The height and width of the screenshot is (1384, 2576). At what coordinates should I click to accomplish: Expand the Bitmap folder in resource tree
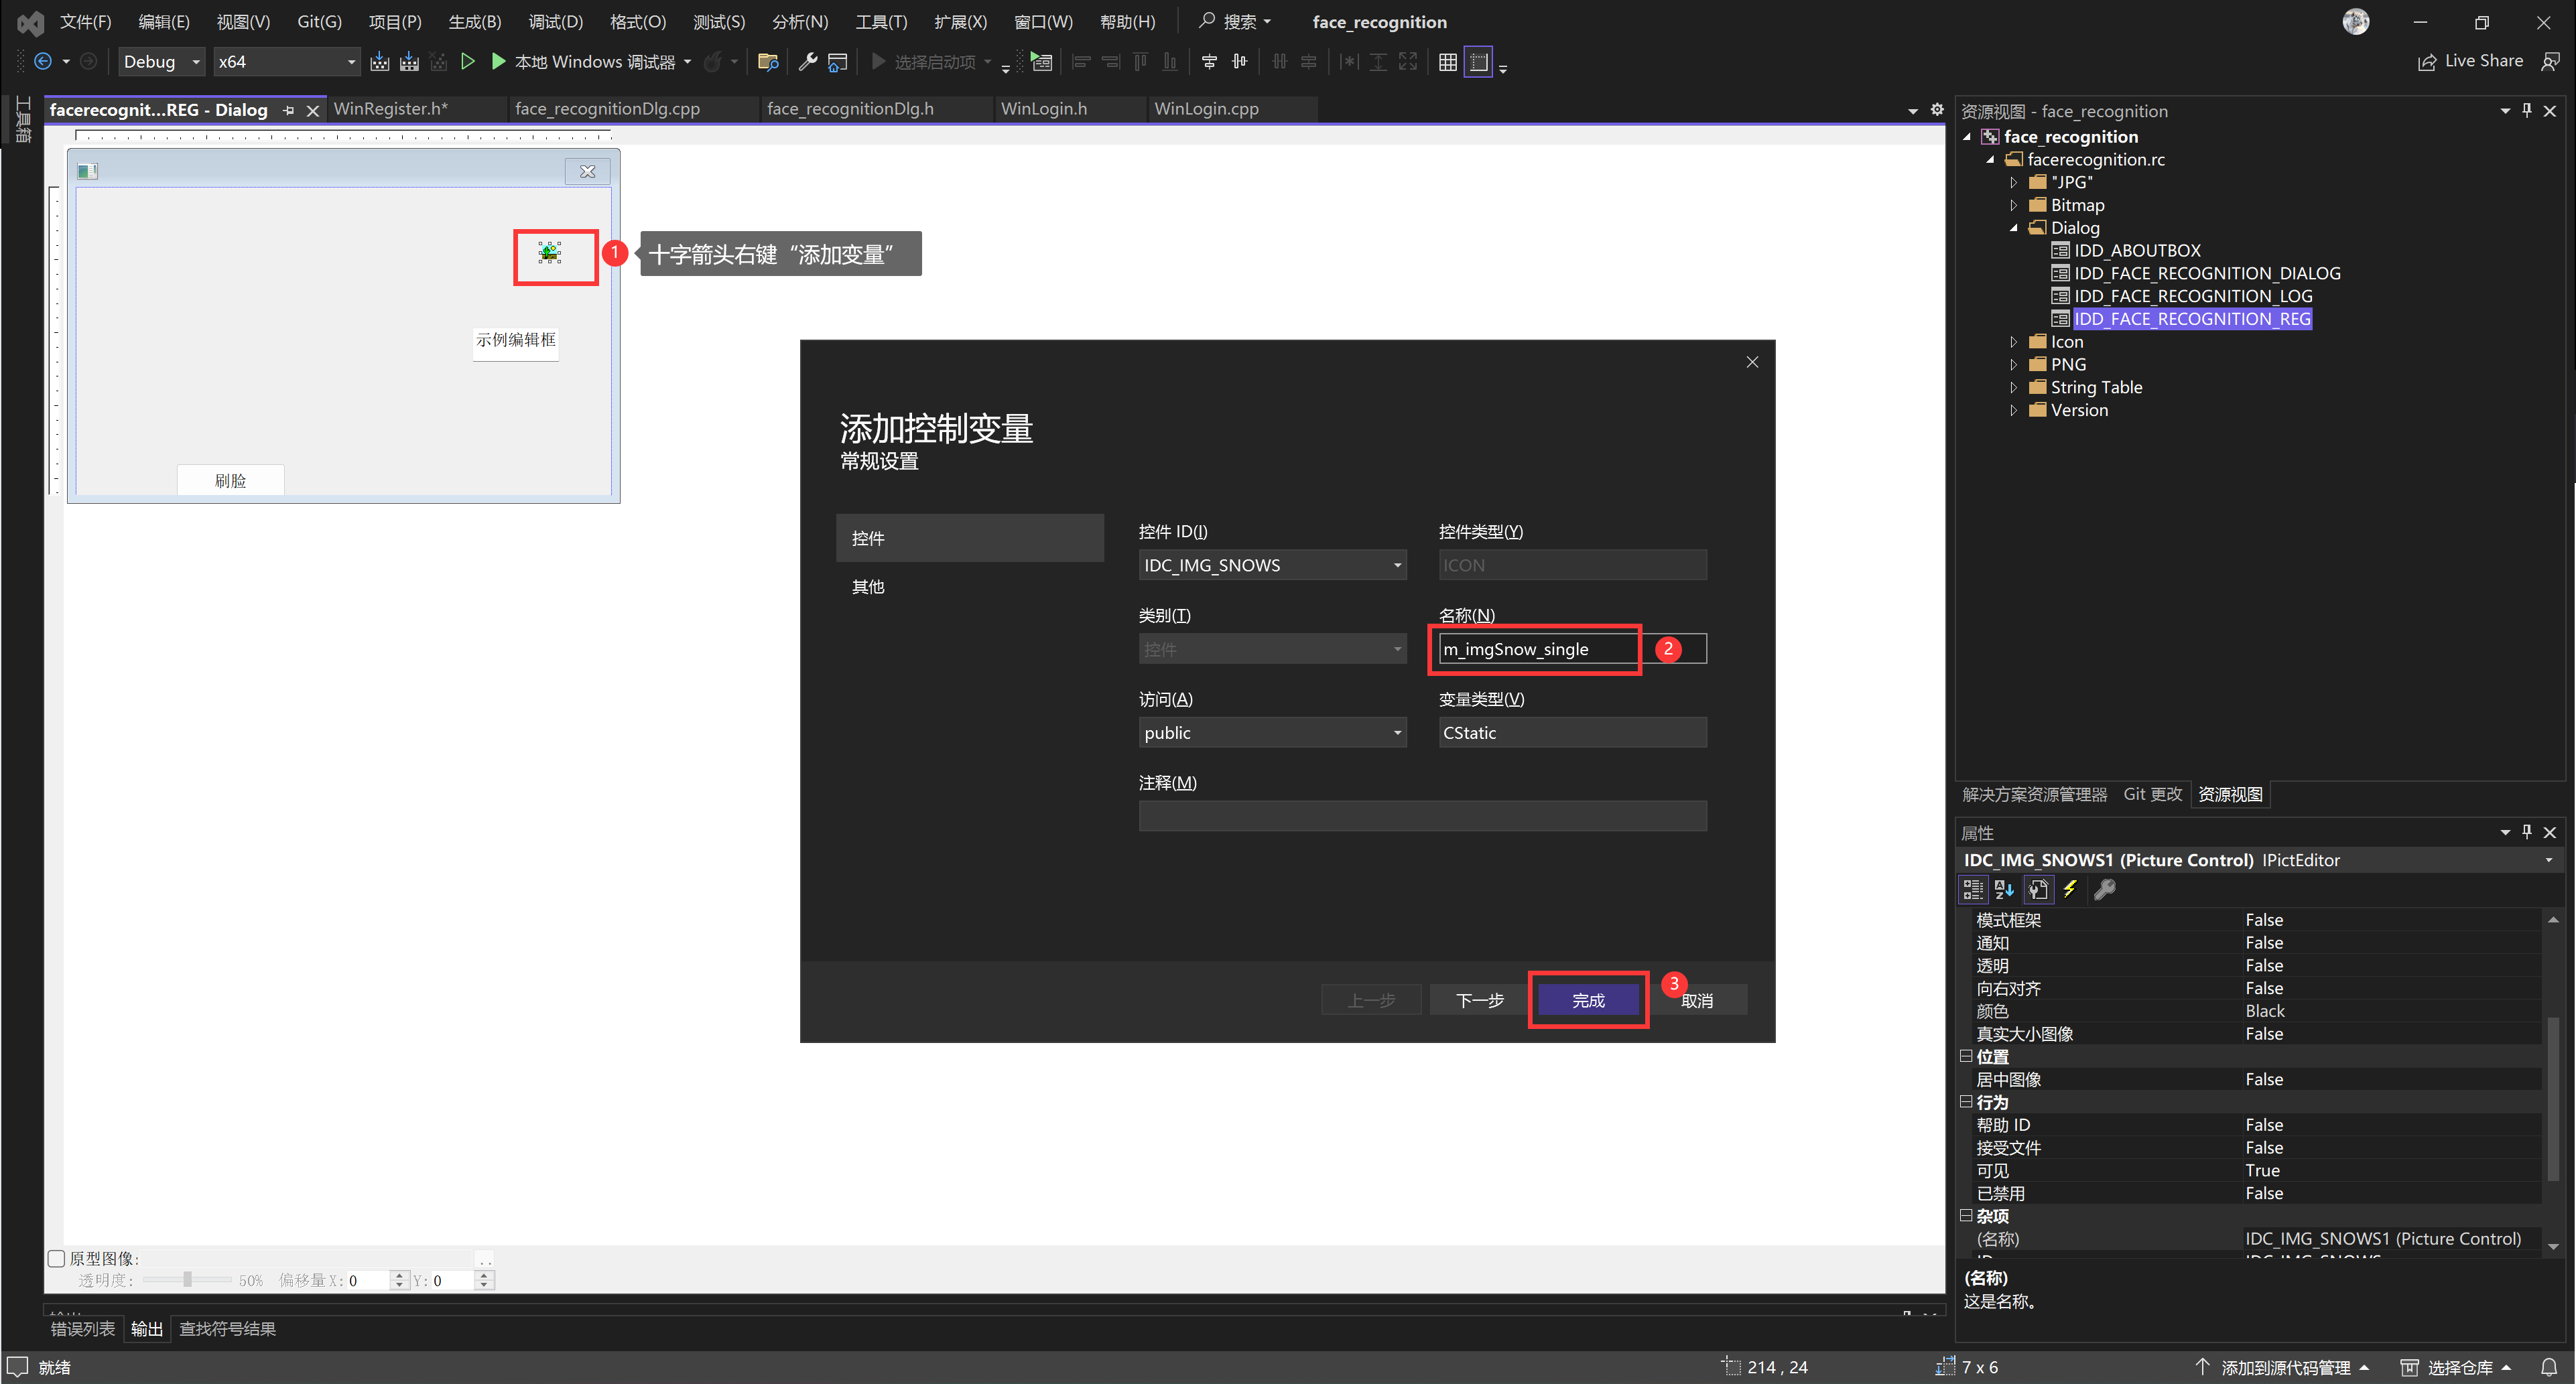[x=2014, y=205]
